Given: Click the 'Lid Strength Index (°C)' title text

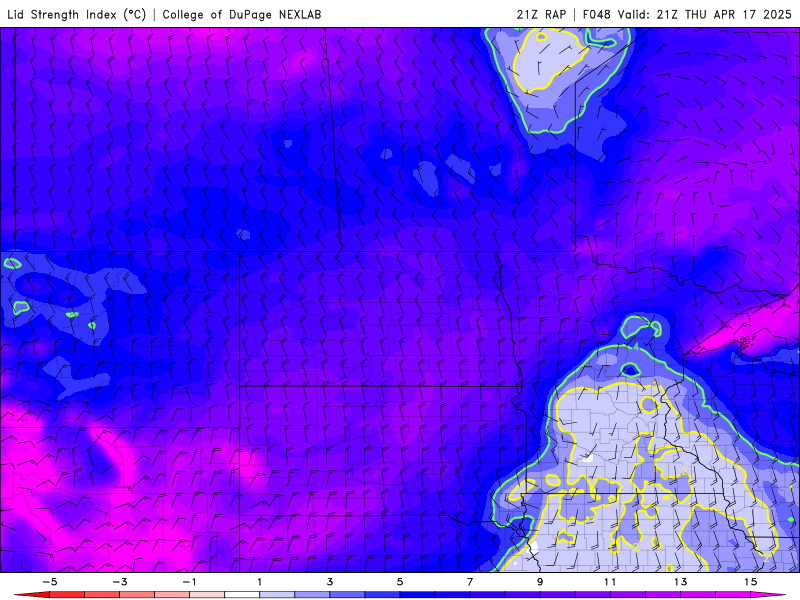Looking at the screenshot, I should [77, 14].
